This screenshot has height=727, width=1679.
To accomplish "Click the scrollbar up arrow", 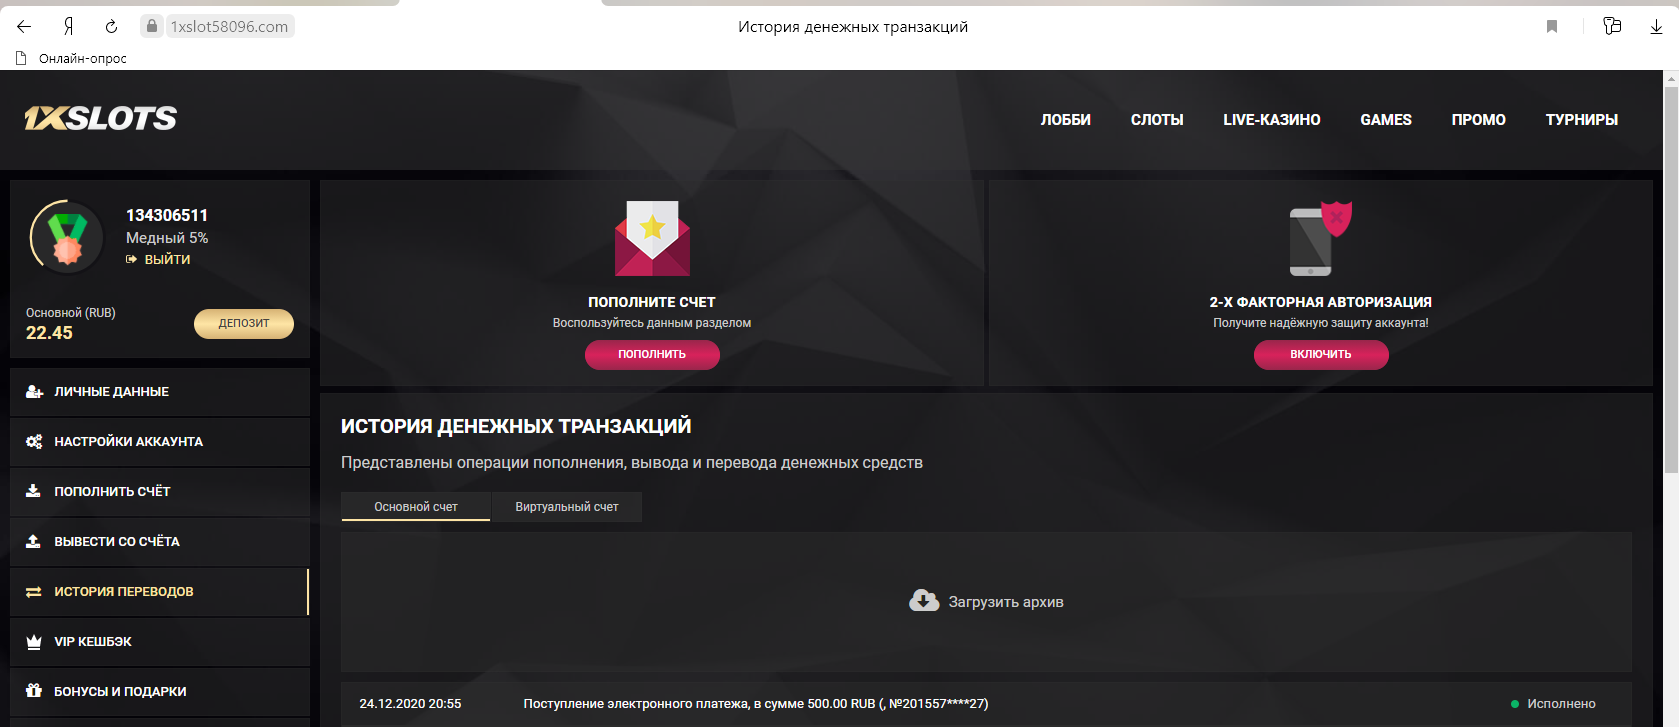I will tap(1671, 78).
